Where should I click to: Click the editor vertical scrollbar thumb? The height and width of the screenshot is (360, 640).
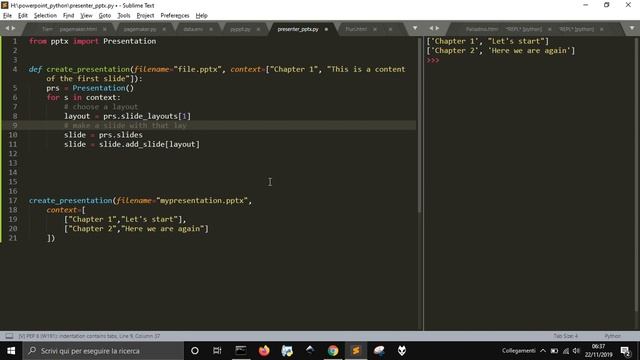click(x=420, y=124)
